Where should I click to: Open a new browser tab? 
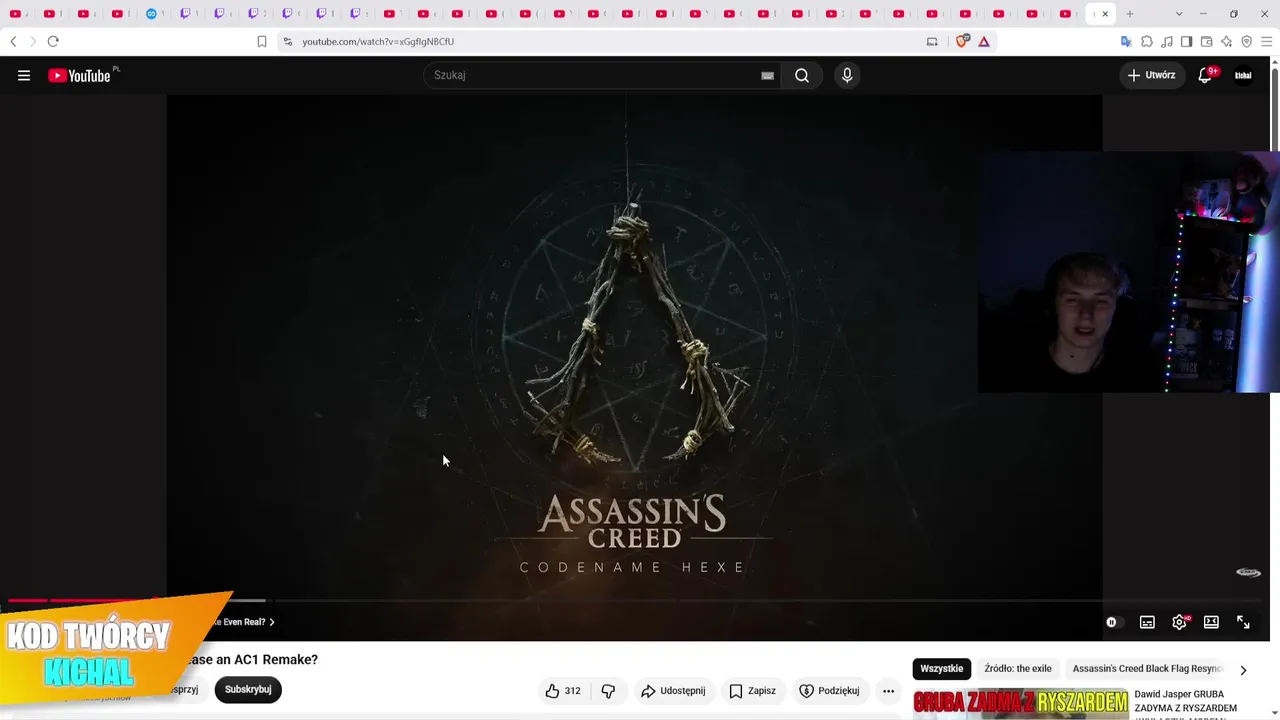click(x=1130, y=14)
